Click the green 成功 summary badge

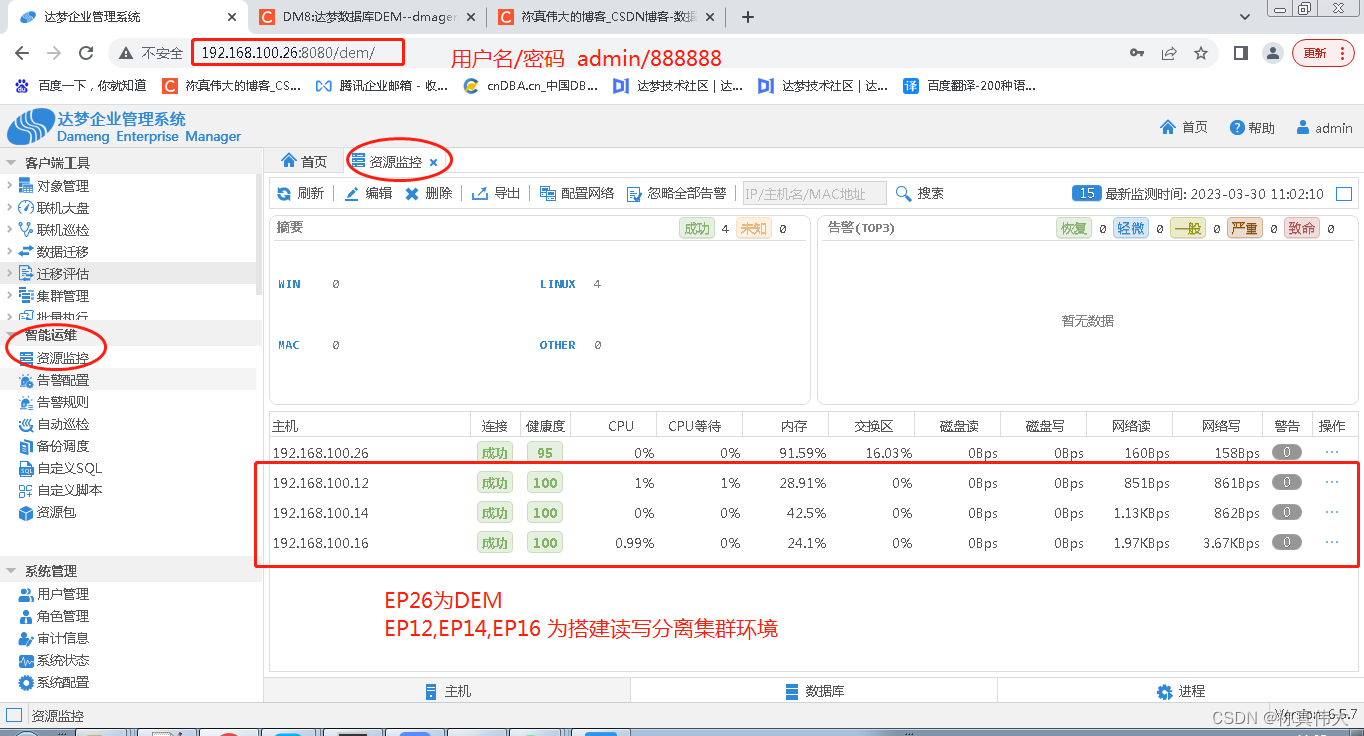point(696,228)
